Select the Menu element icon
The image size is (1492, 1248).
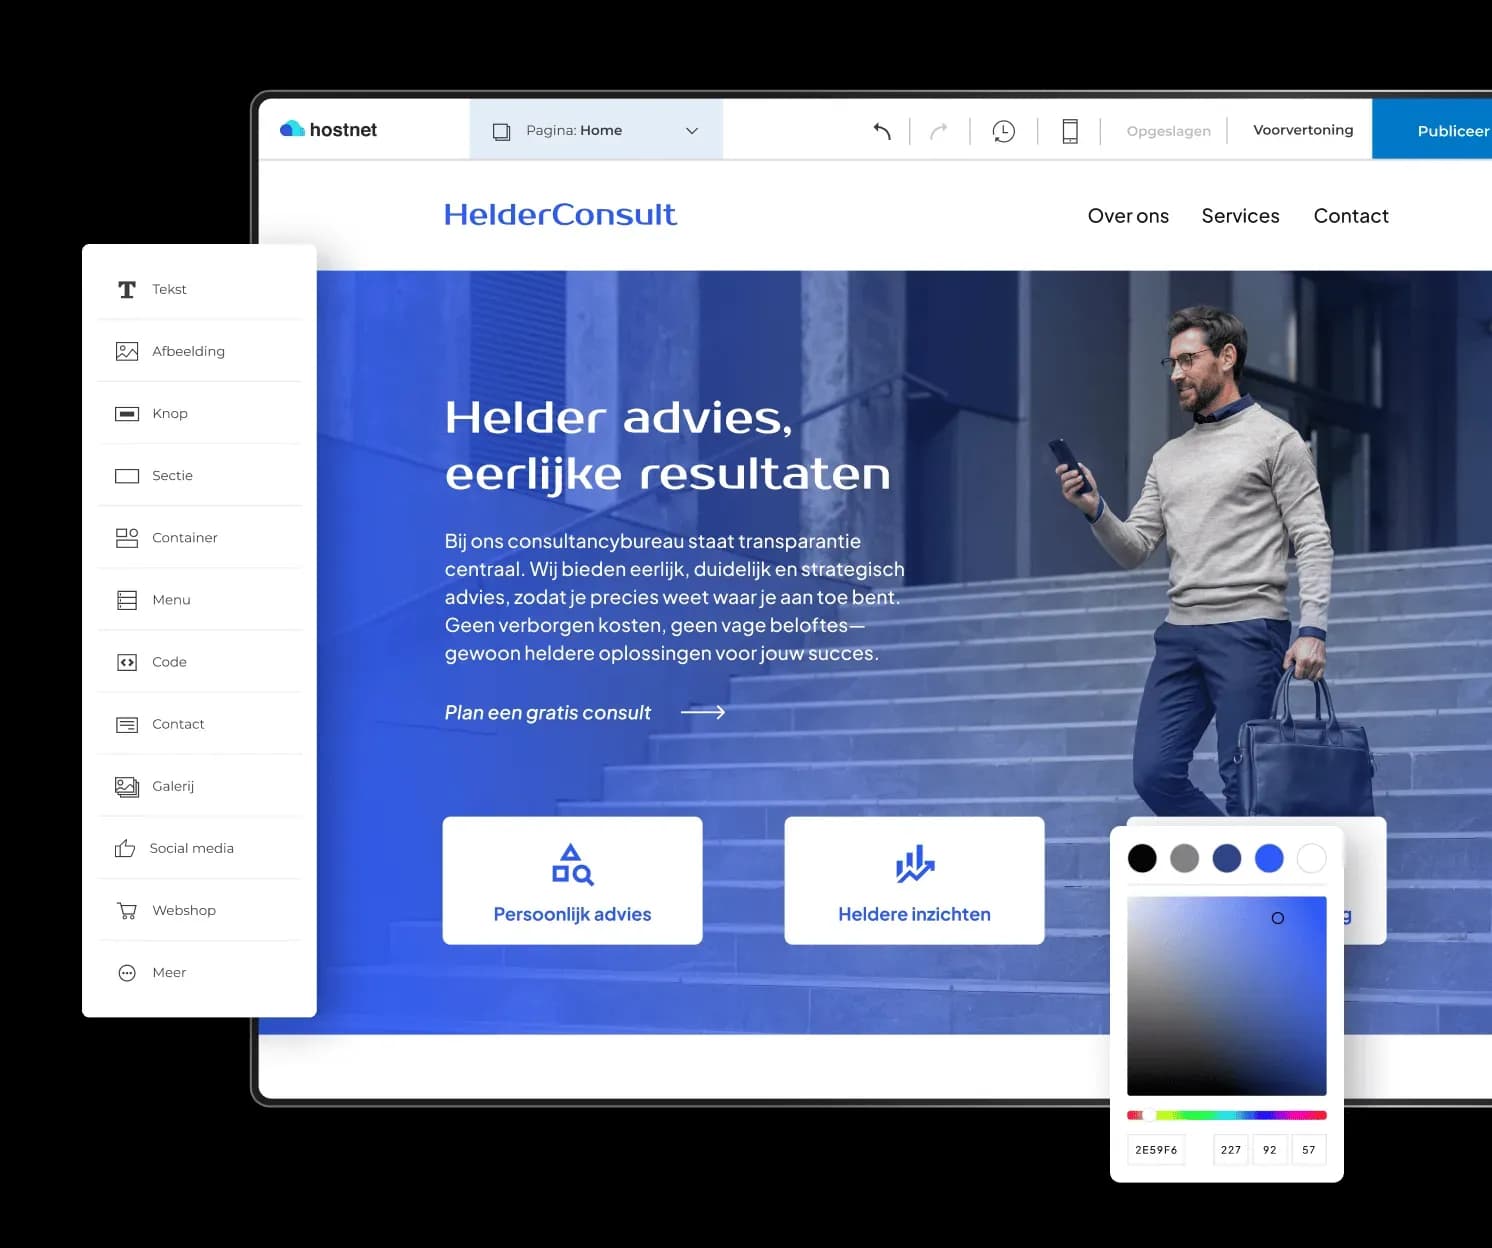127,600
